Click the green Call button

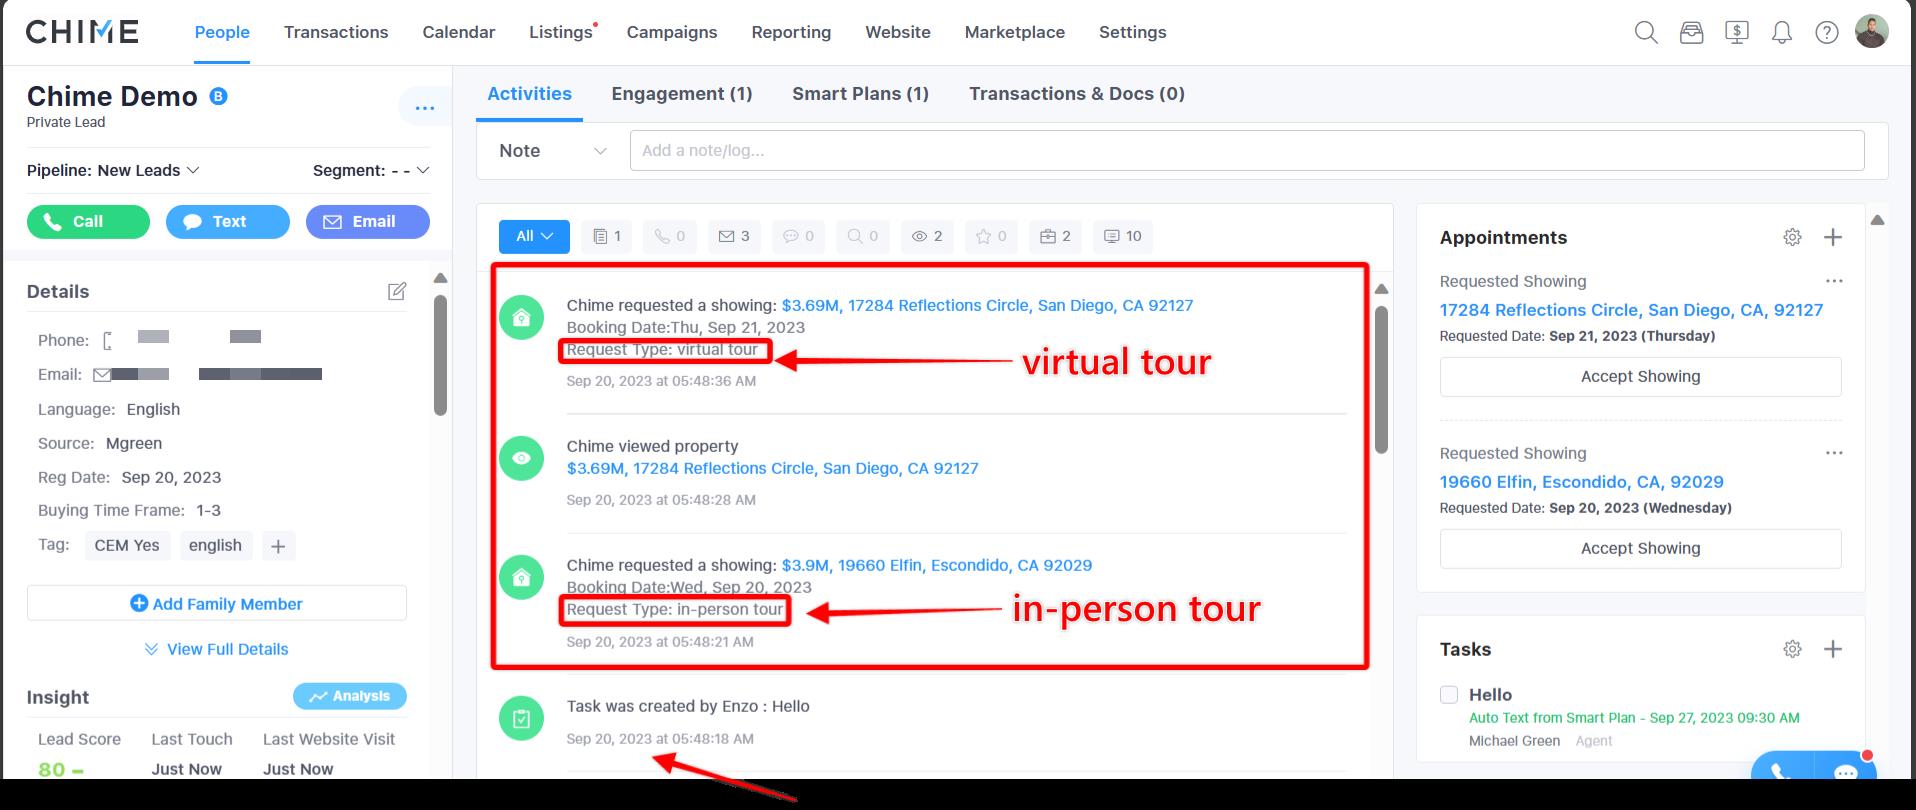point(88,222)
